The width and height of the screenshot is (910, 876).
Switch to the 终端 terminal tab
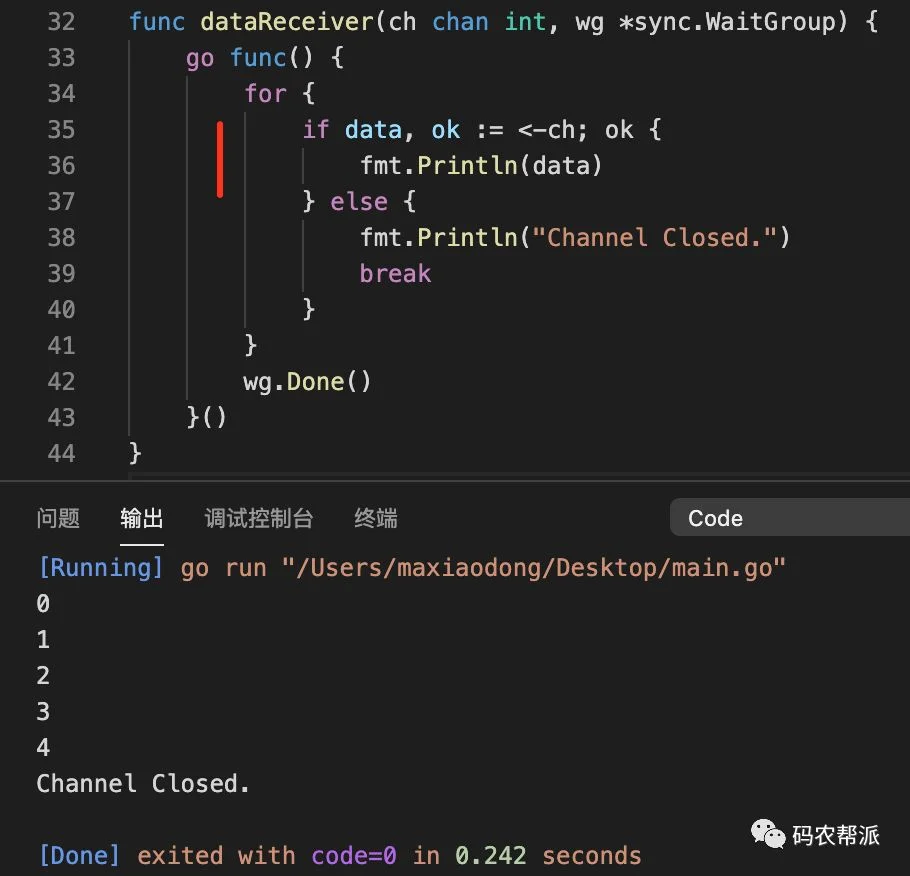[375, 518]
